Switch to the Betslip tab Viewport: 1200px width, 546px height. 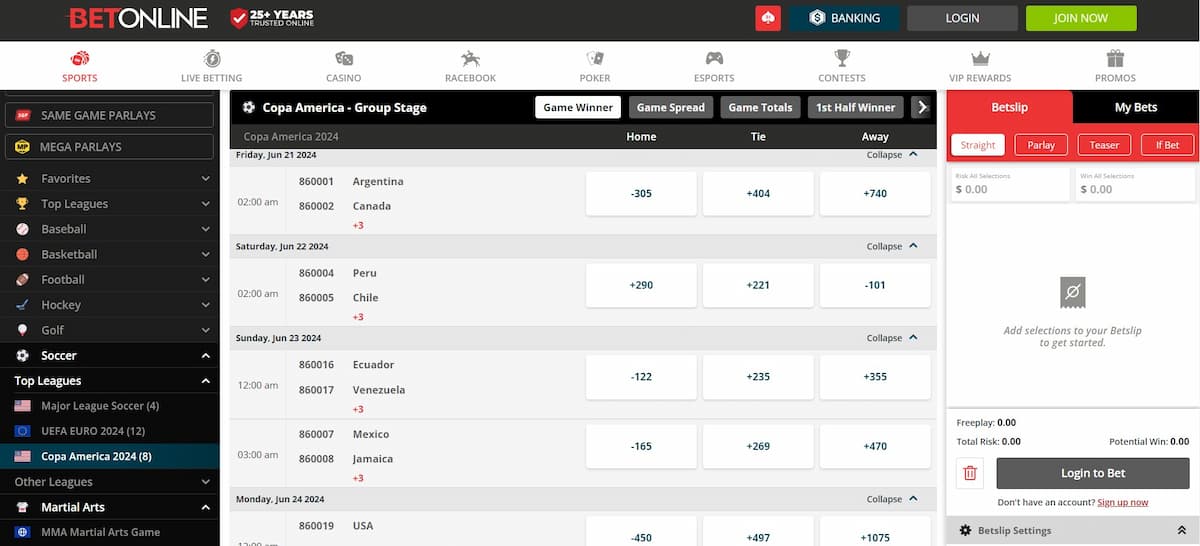[x=1009, y=107]
